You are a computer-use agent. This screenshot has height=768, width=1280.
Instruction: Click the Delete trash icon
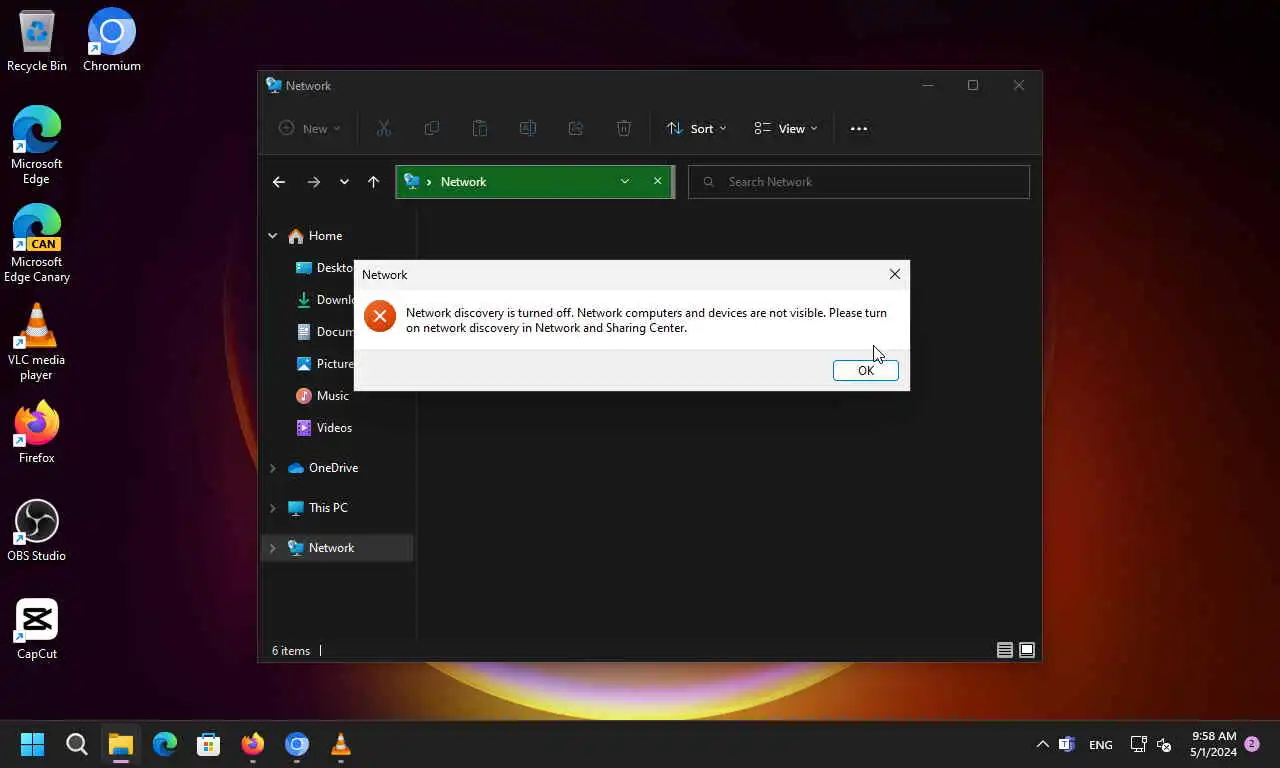[623, 128]
